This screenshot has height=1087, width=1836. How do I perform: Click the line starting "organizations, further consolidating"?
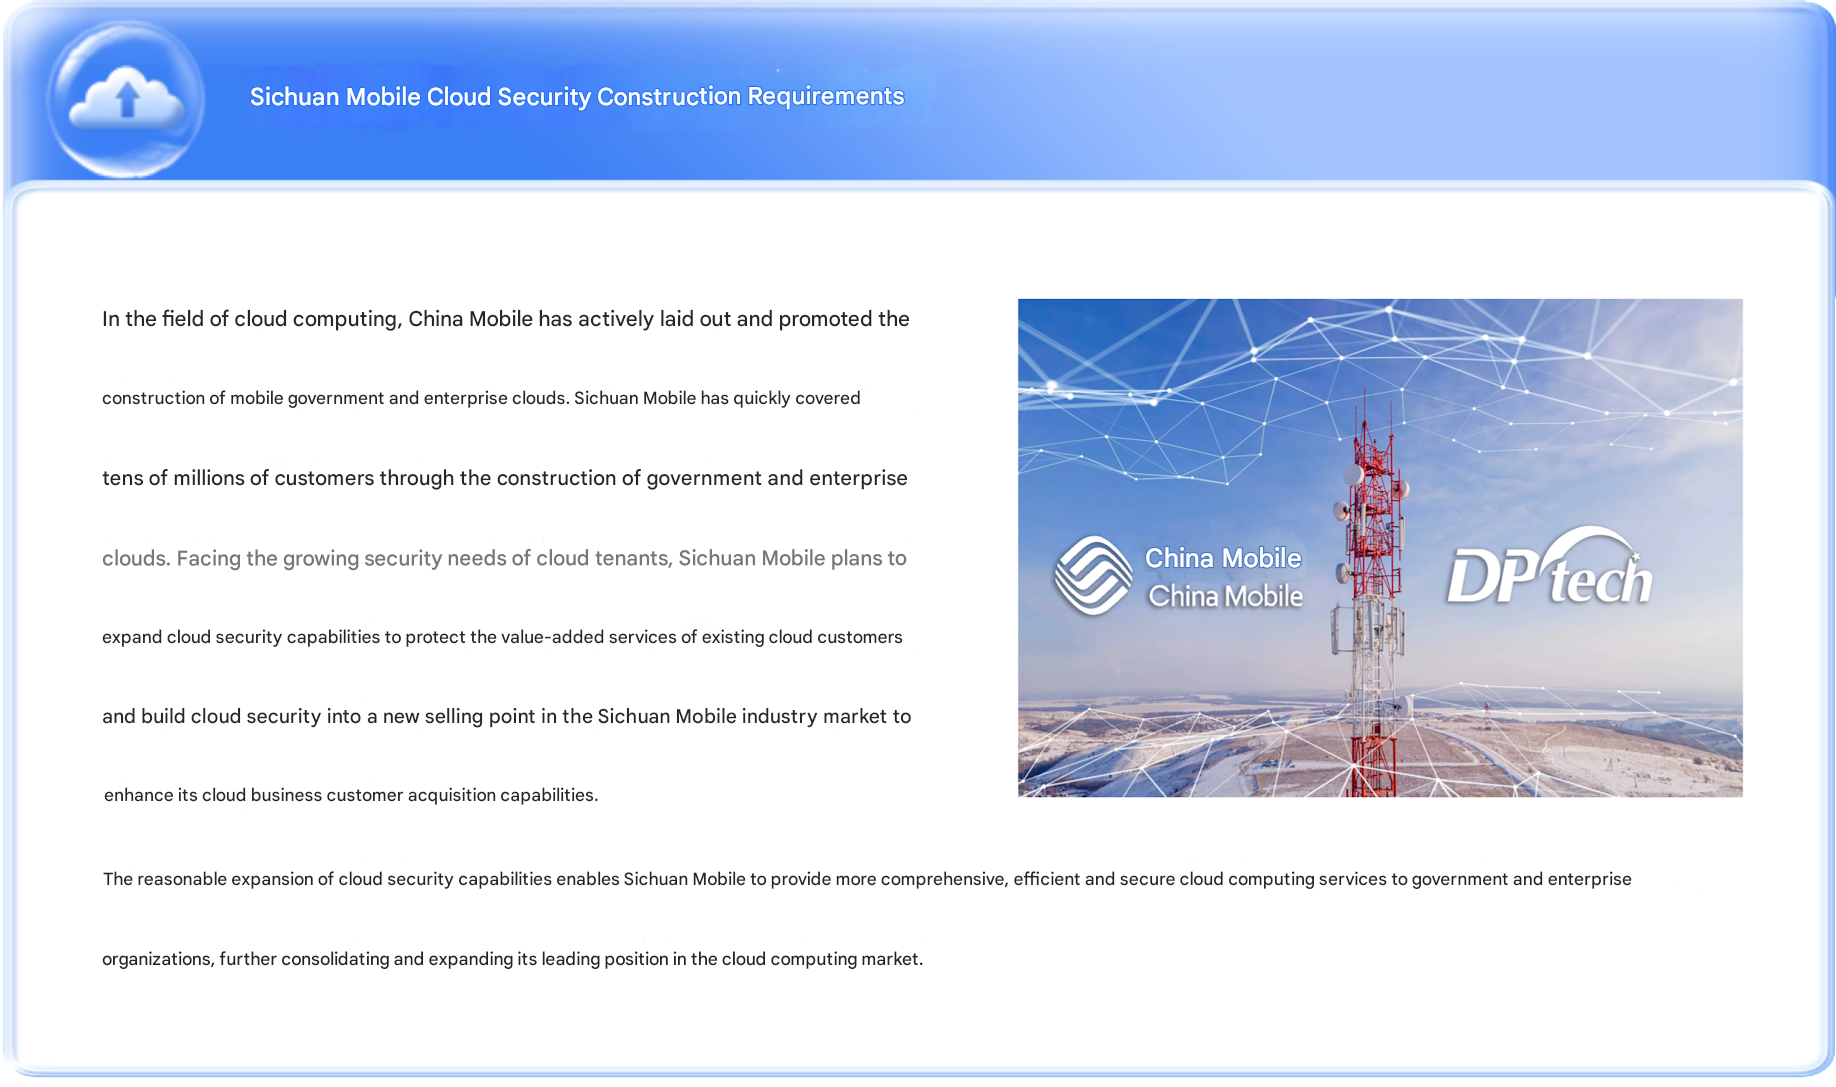[x=512, y=959]
